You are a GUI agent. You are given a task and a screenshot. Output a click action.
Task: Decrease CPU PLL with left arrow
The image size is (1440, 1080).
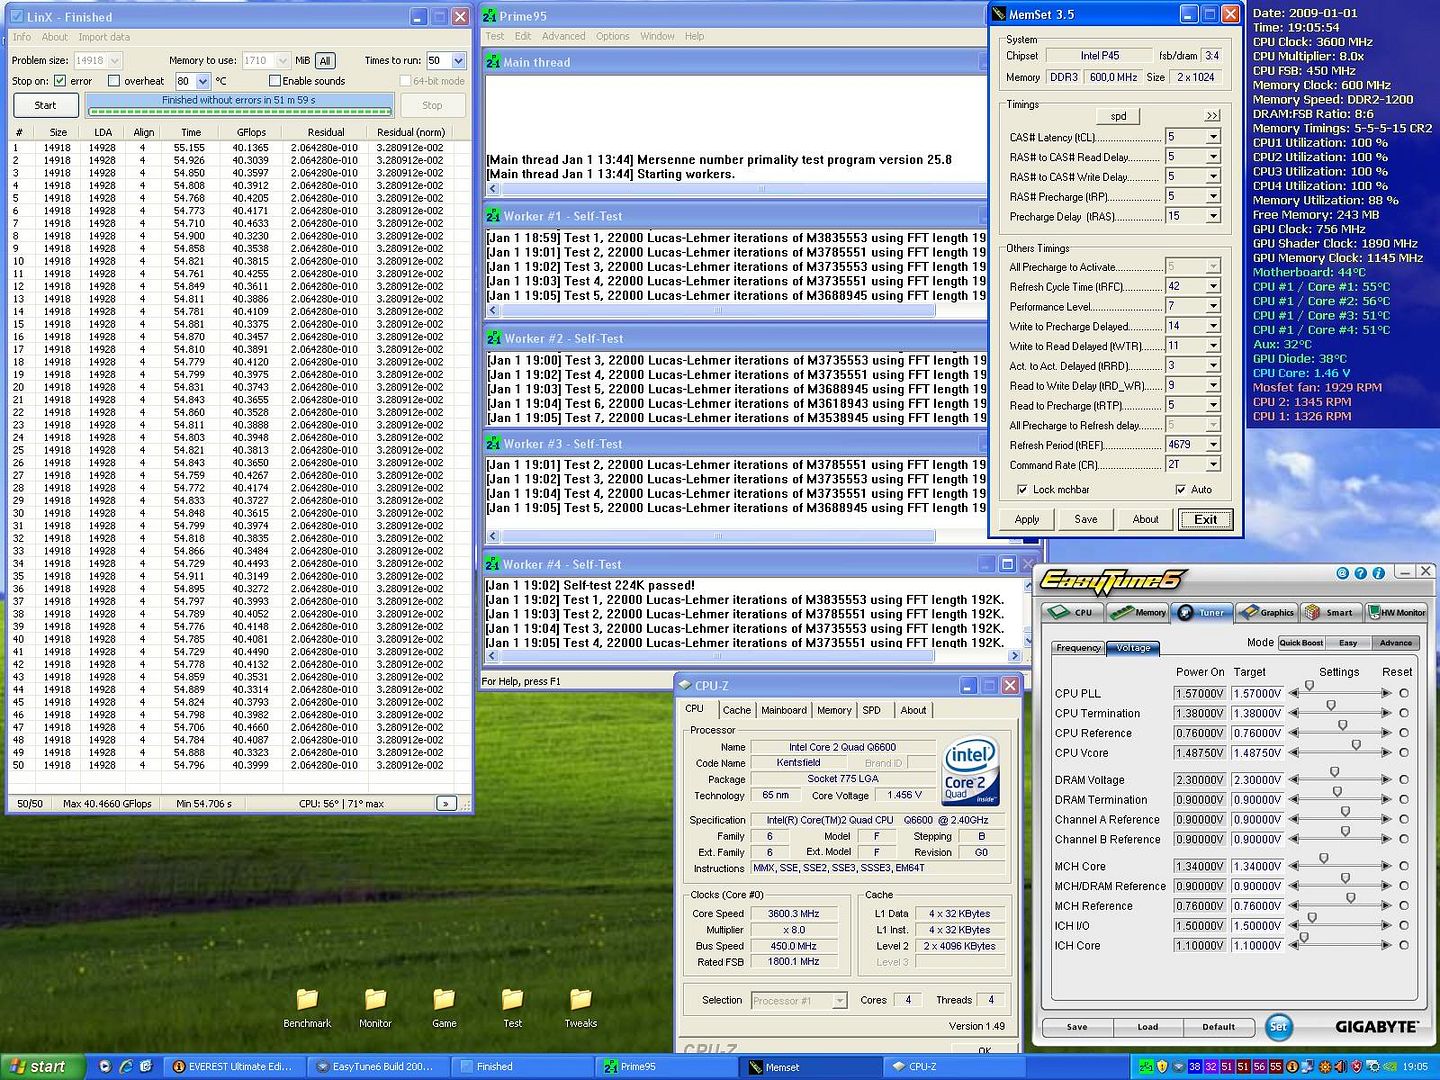pyautogui.click(x=1294, y=693)
